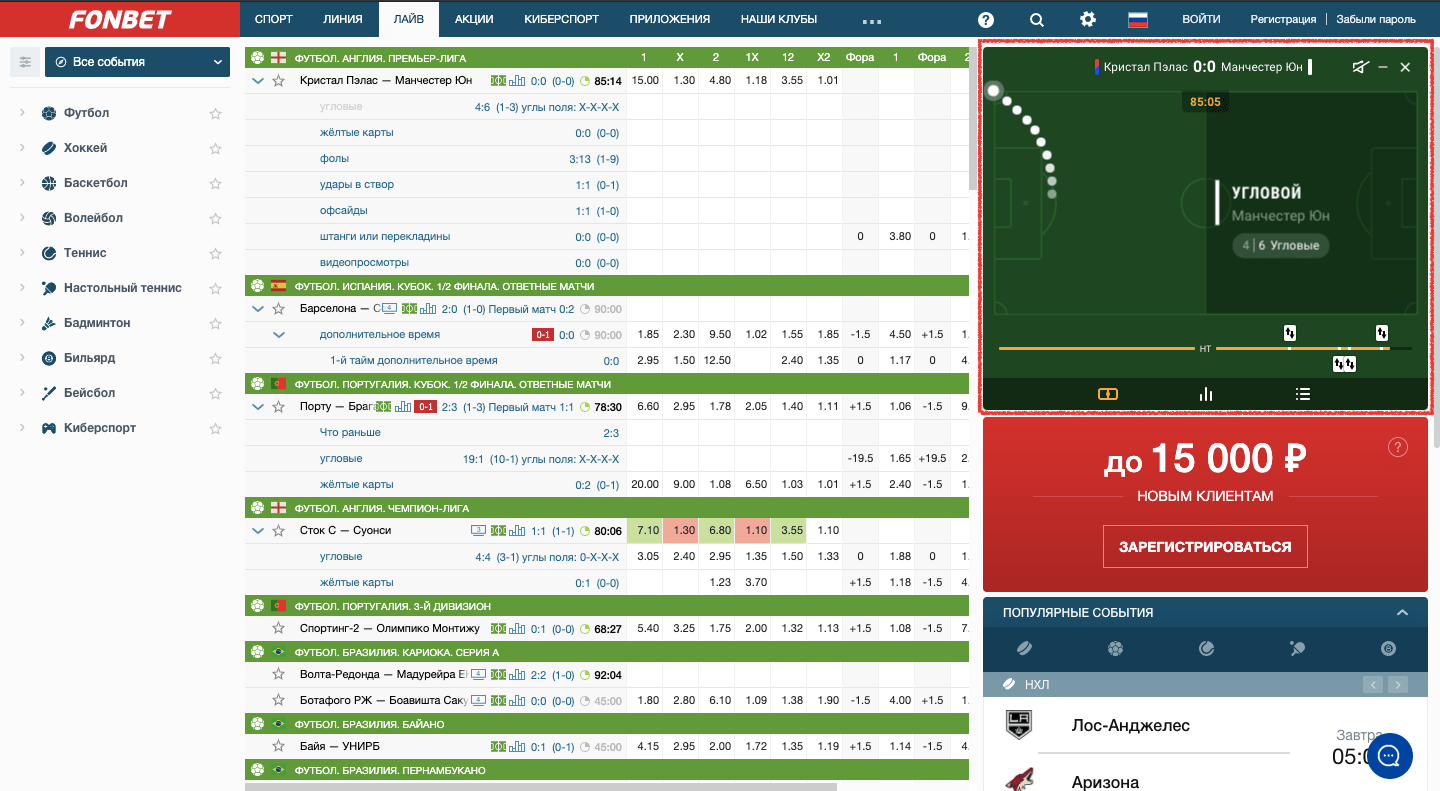
Task: Click the FONBET logo
Action: pos(120,19)
